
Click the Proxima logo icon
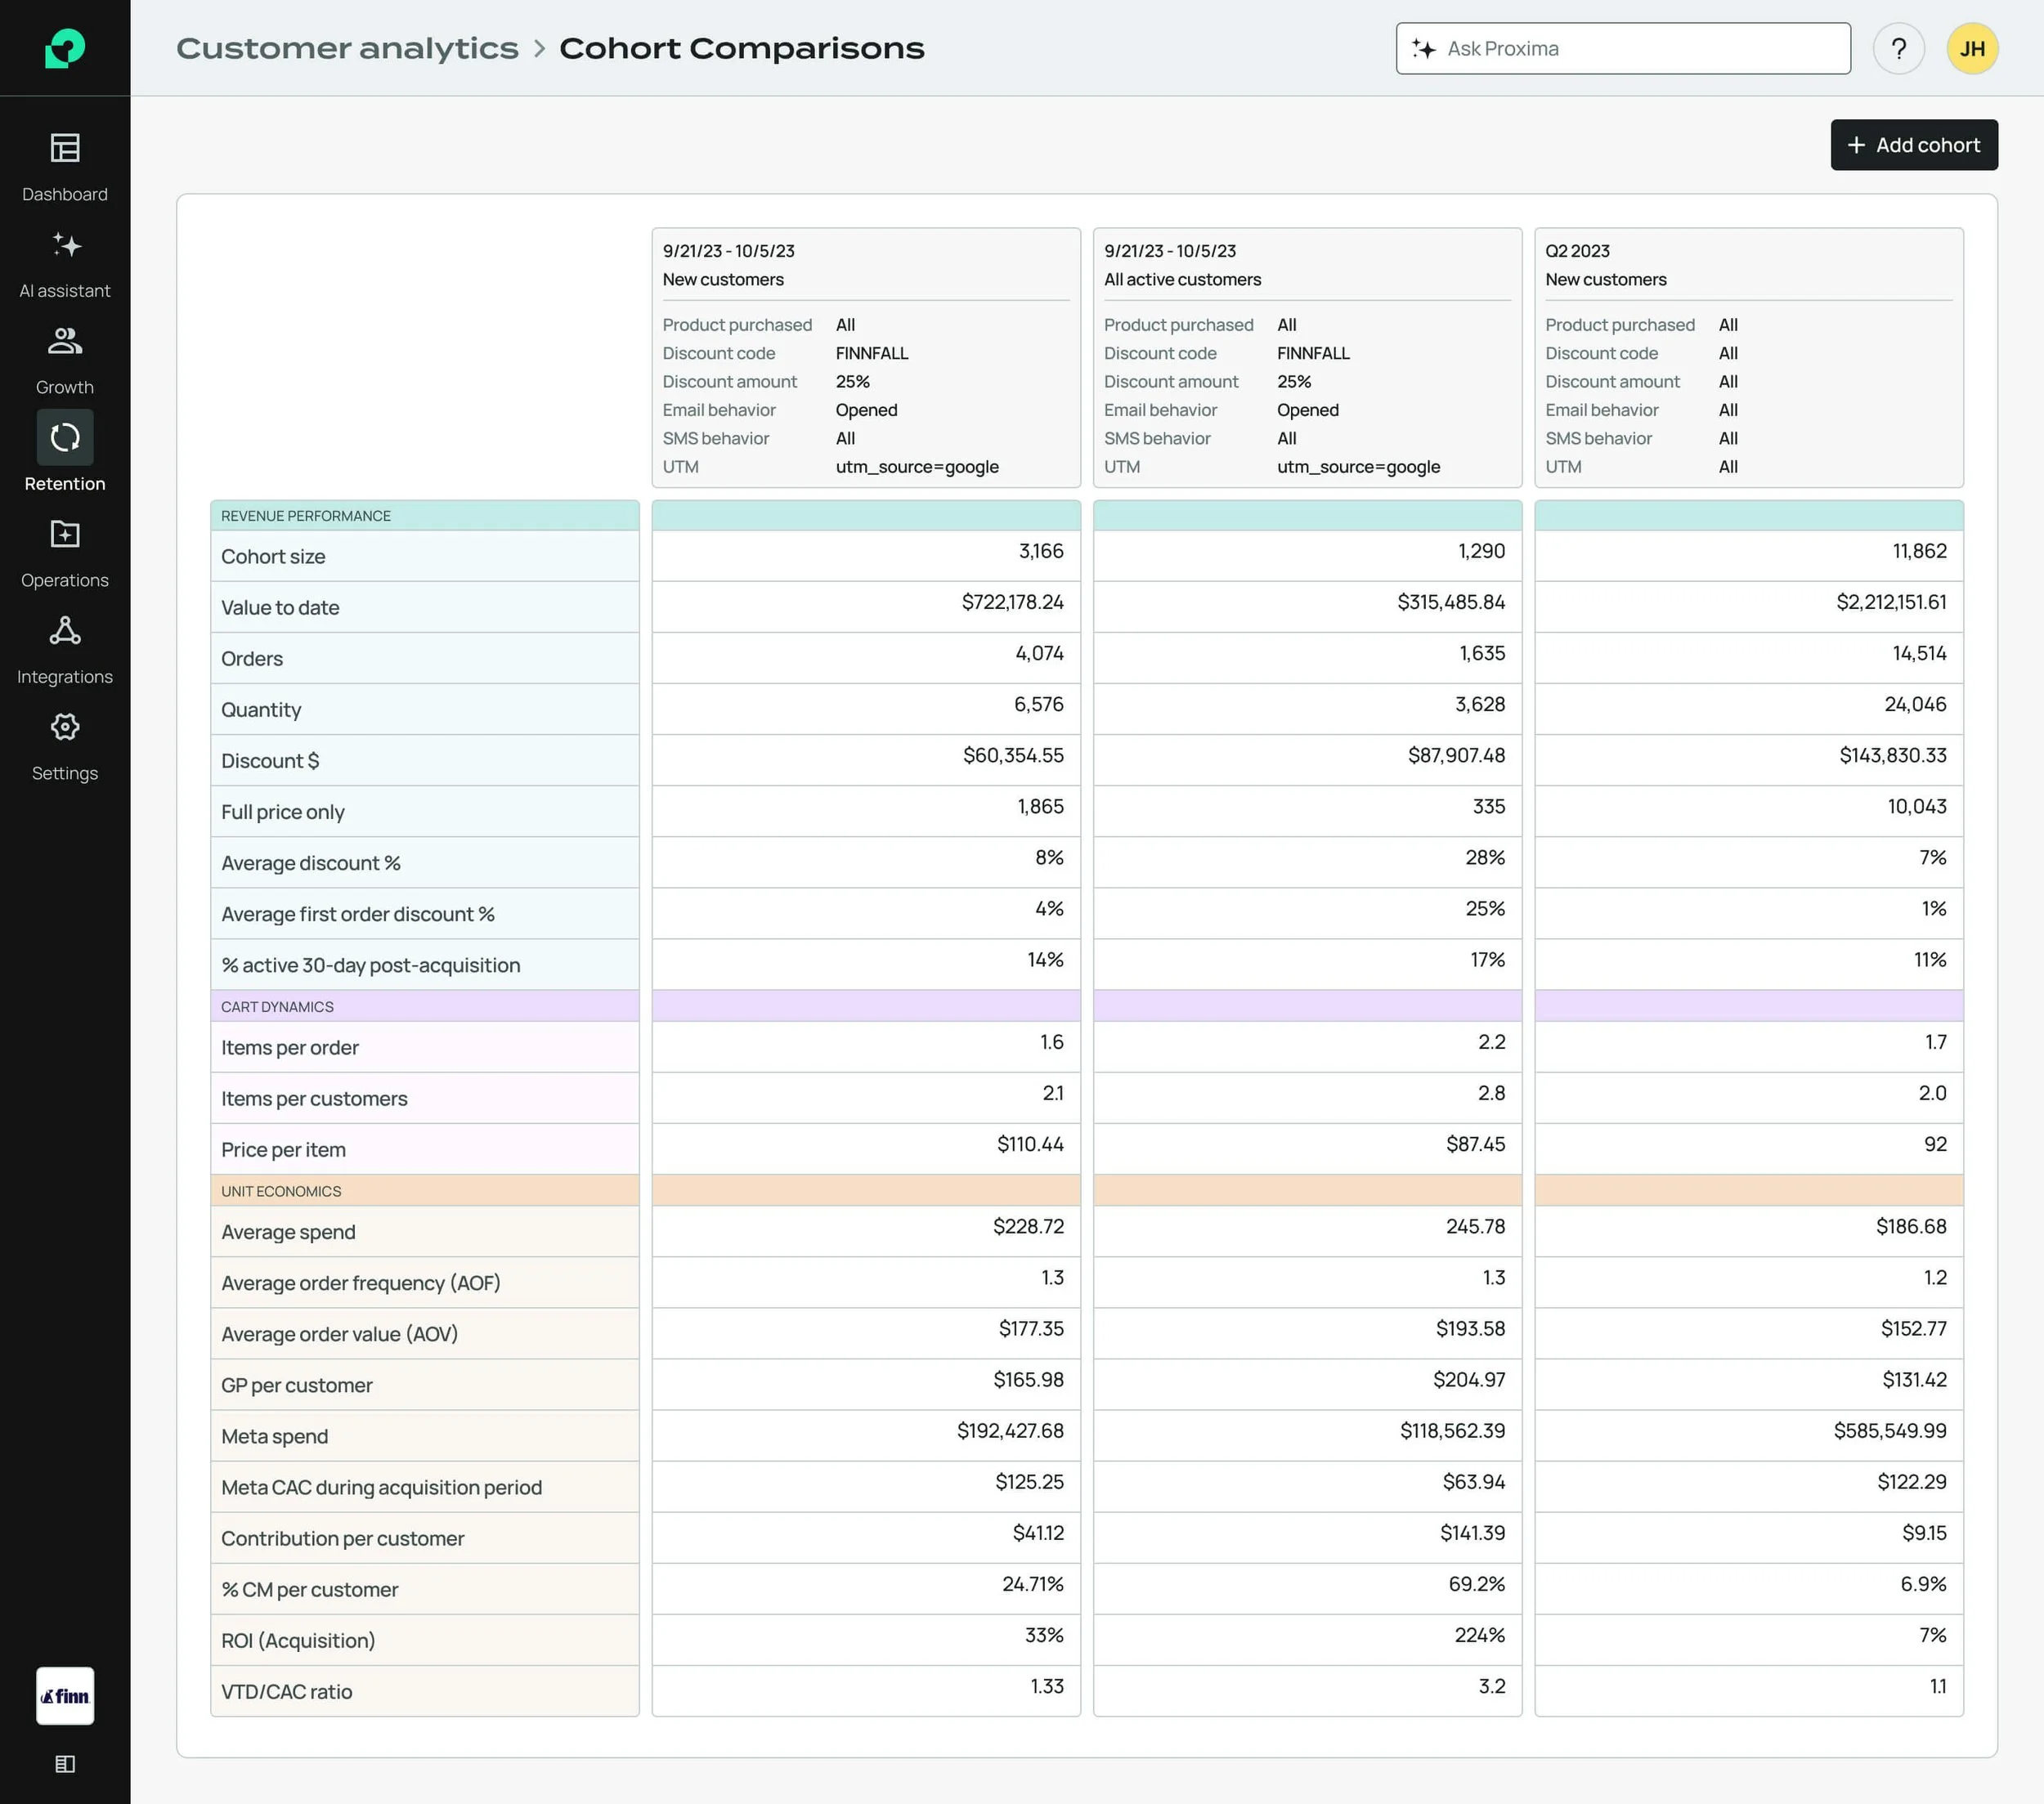coord(65,48)
